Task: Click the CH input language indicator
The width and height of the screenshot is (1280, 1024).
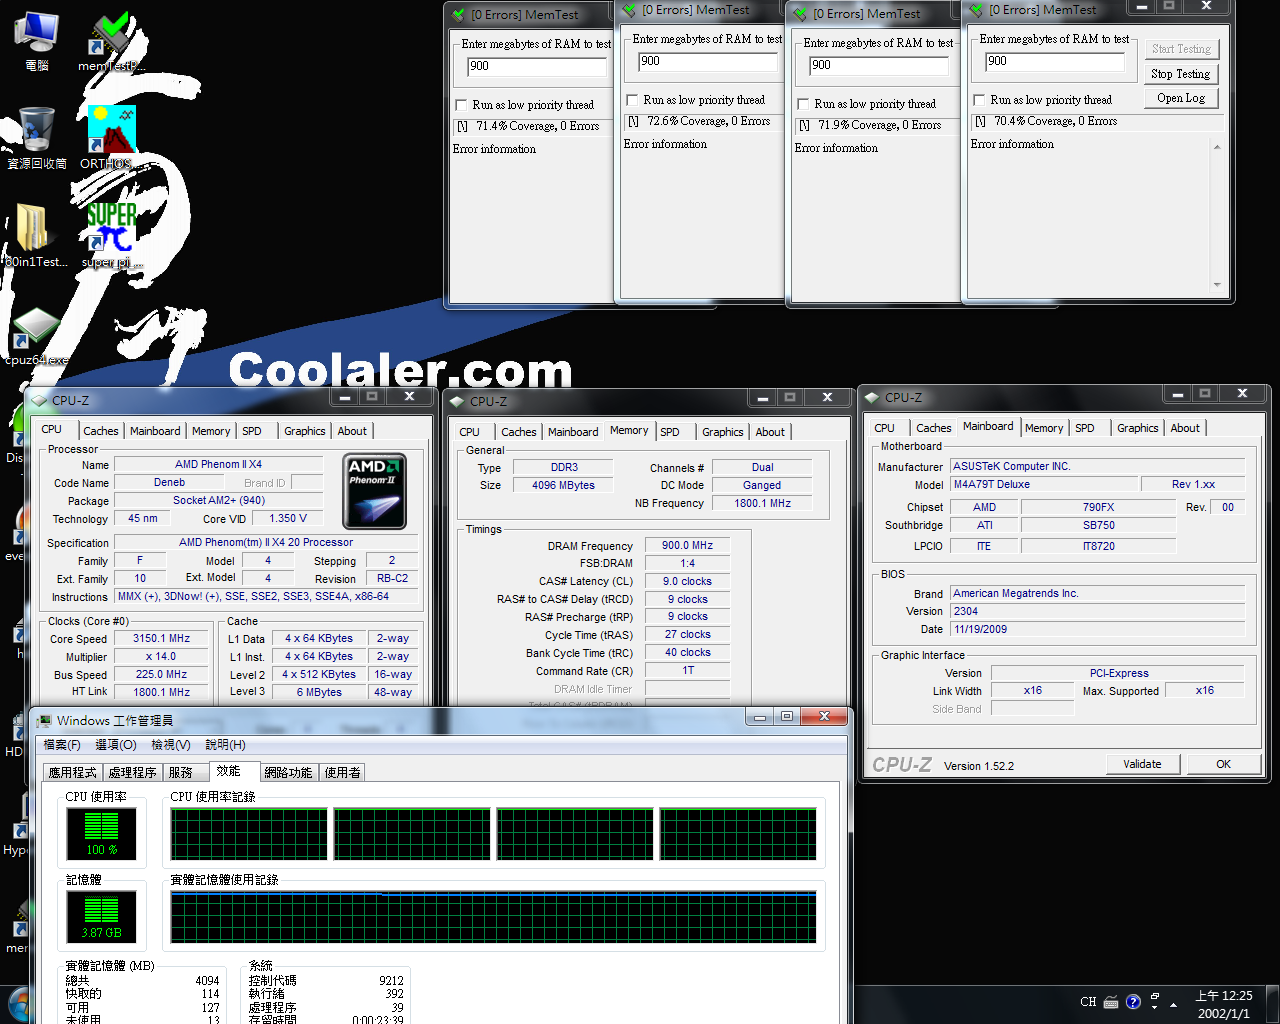Action: (1088, 1002)
